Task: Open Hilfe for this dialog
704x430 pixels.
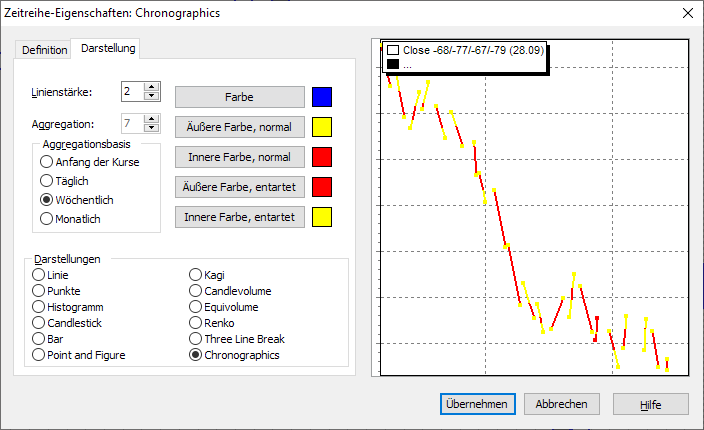Action: (651, 404)
